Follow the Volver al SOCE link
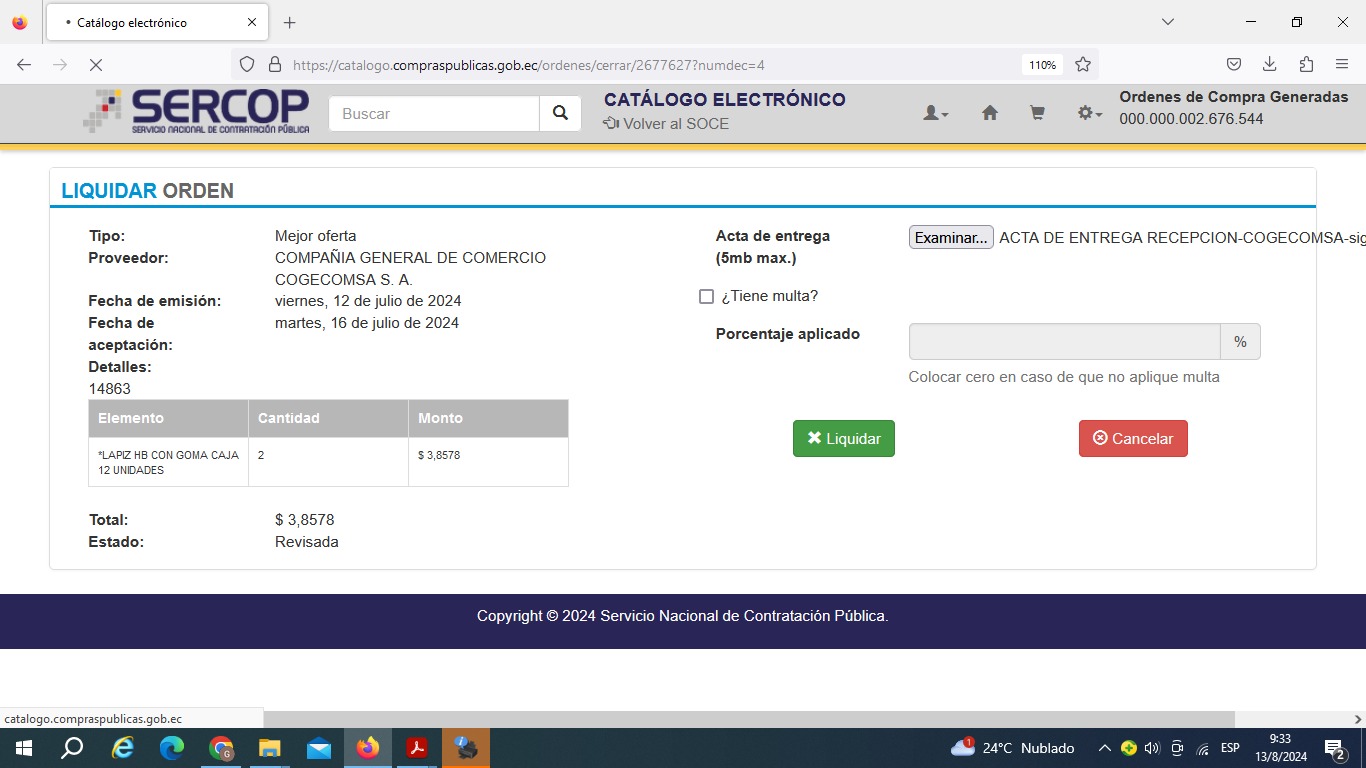 [666, 124]
